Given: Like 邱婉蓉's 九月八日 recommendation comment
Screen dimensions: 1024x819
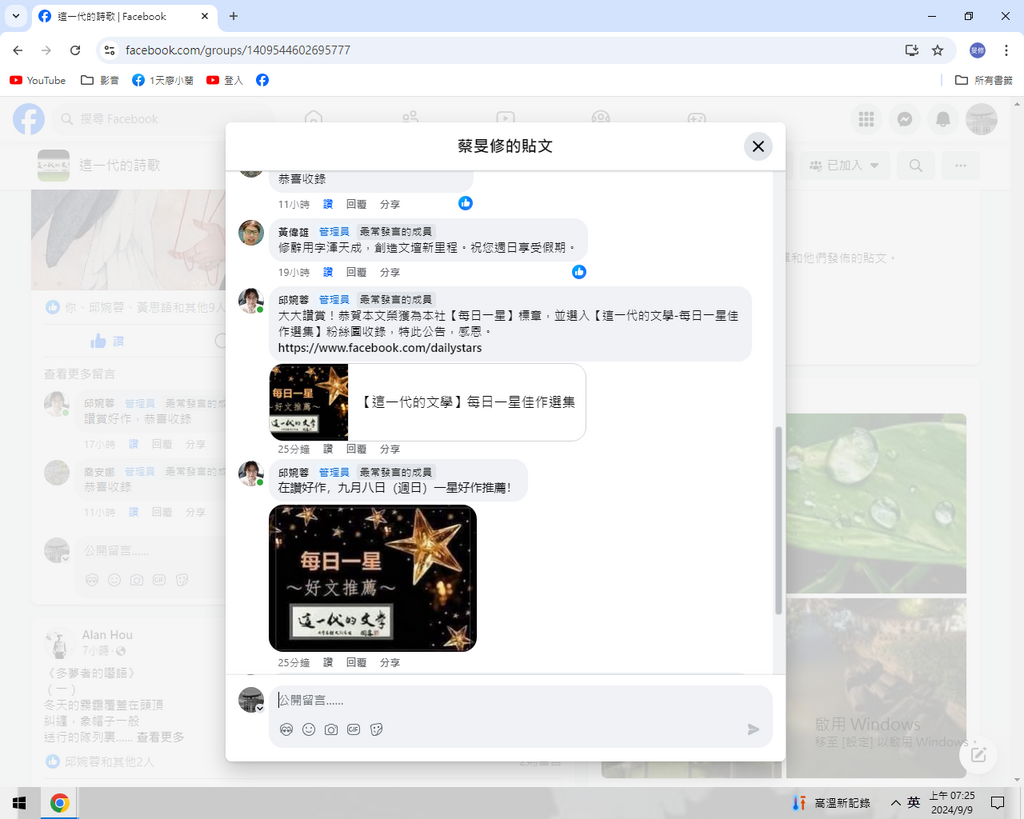Looking at the screenshot, I should 328,662.
